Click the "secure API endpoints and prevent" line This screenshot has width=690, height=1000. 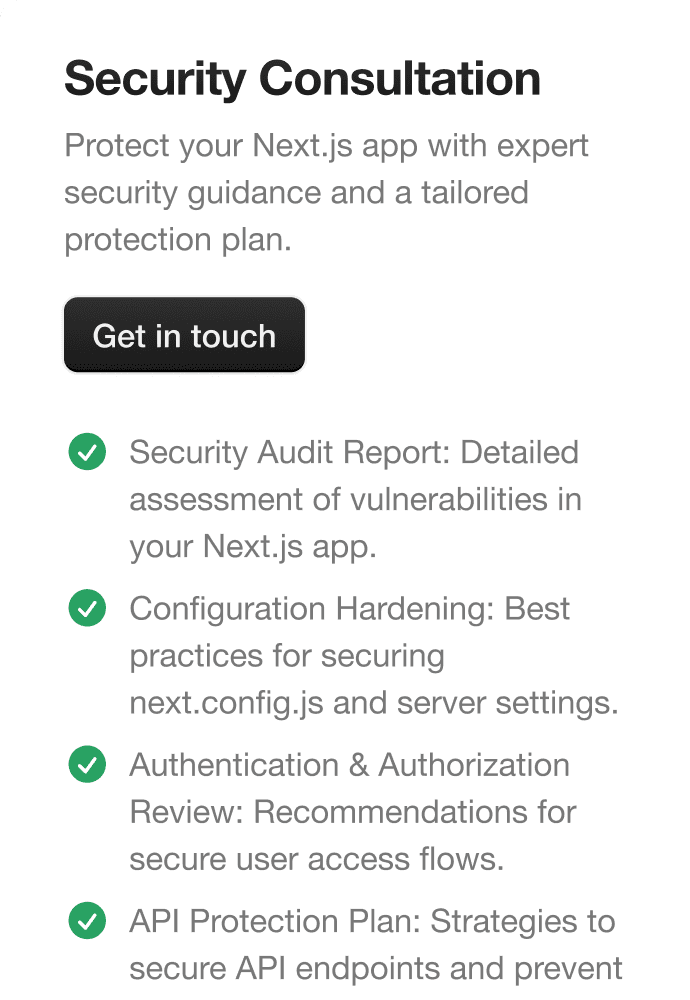pyautogui.click(x=376, y=968)
